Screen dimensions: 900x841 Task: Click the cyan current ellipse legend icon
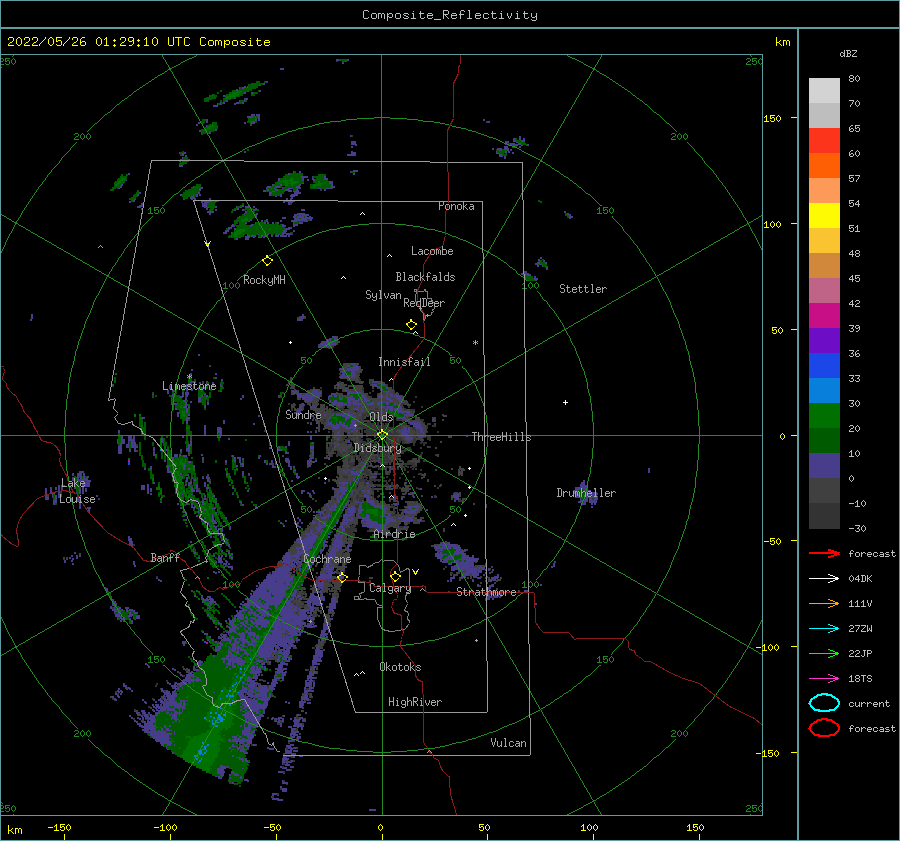(x=824, y=703)
